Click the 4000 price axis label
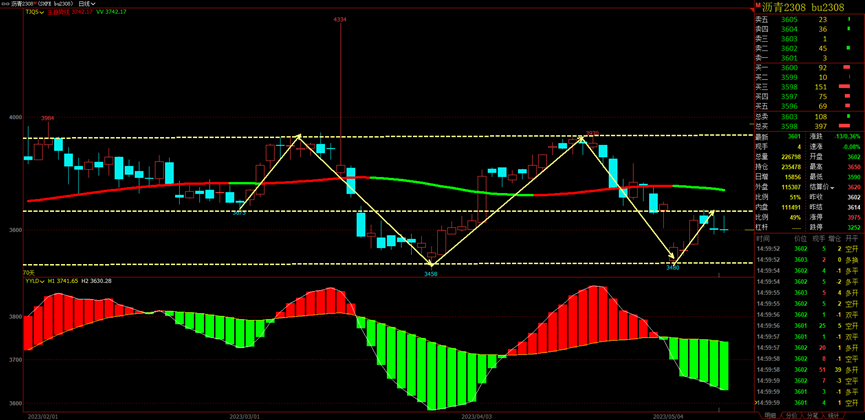The height and width of the screenshot is (420, 865). [x=14, y=117]
